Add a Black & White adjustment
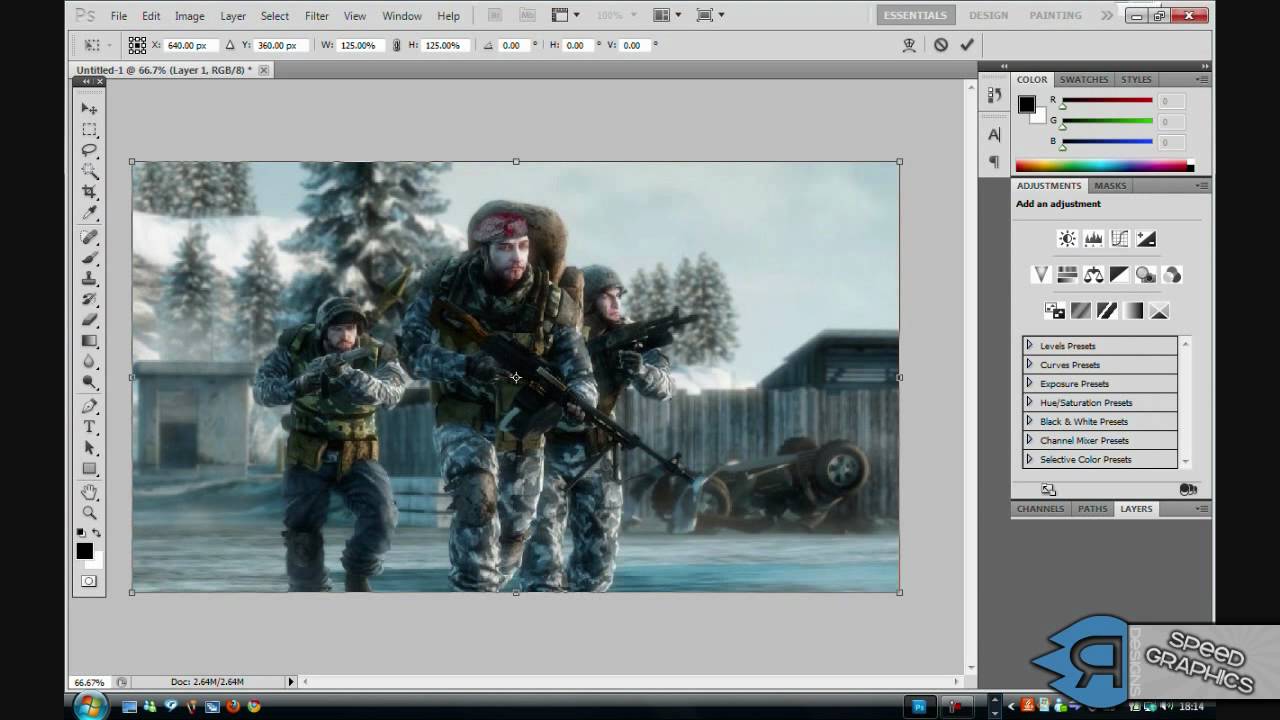Image resolution: width=1280 pixels, height=720 pixels. point(1119,275)
